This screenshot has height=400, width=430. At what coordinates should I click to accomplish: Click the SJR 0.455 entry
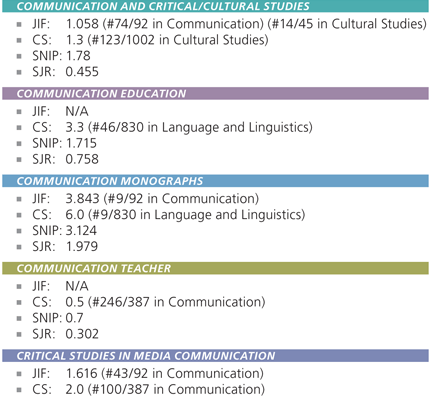tap(65, 72)
